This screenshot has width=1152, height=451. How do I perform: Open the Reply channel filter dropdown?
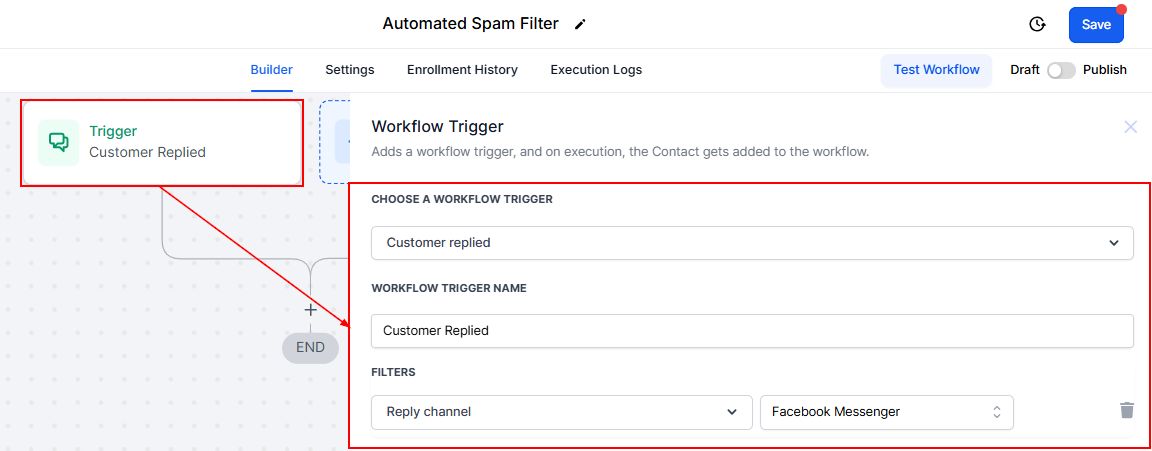[561, 412]
